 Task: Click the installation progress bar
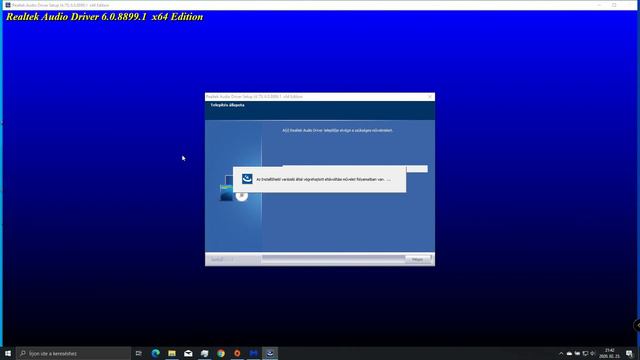coord(416,169)
